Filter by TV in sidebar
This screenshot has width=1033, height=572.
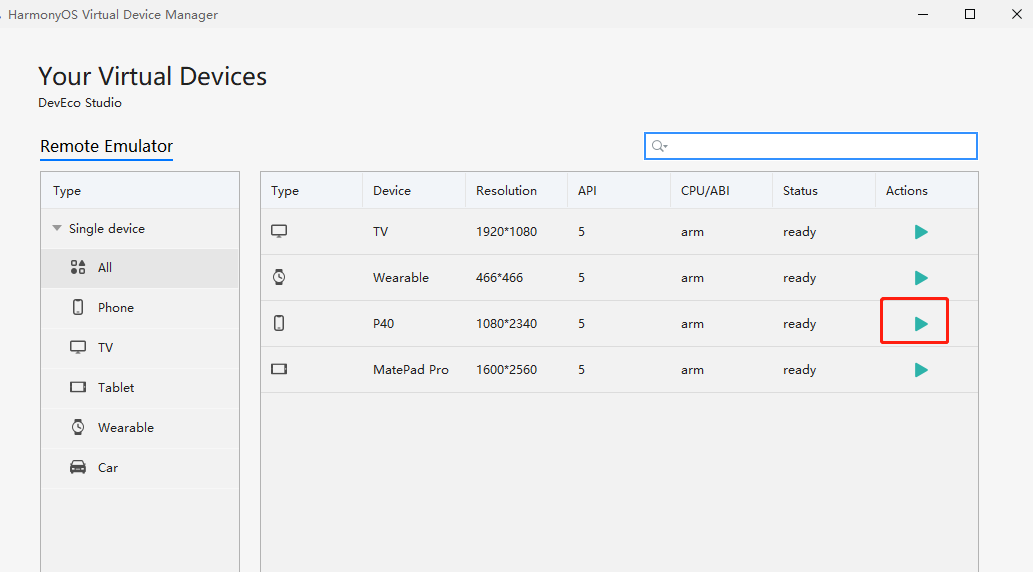pyautogui.click(x=140, y=347)
